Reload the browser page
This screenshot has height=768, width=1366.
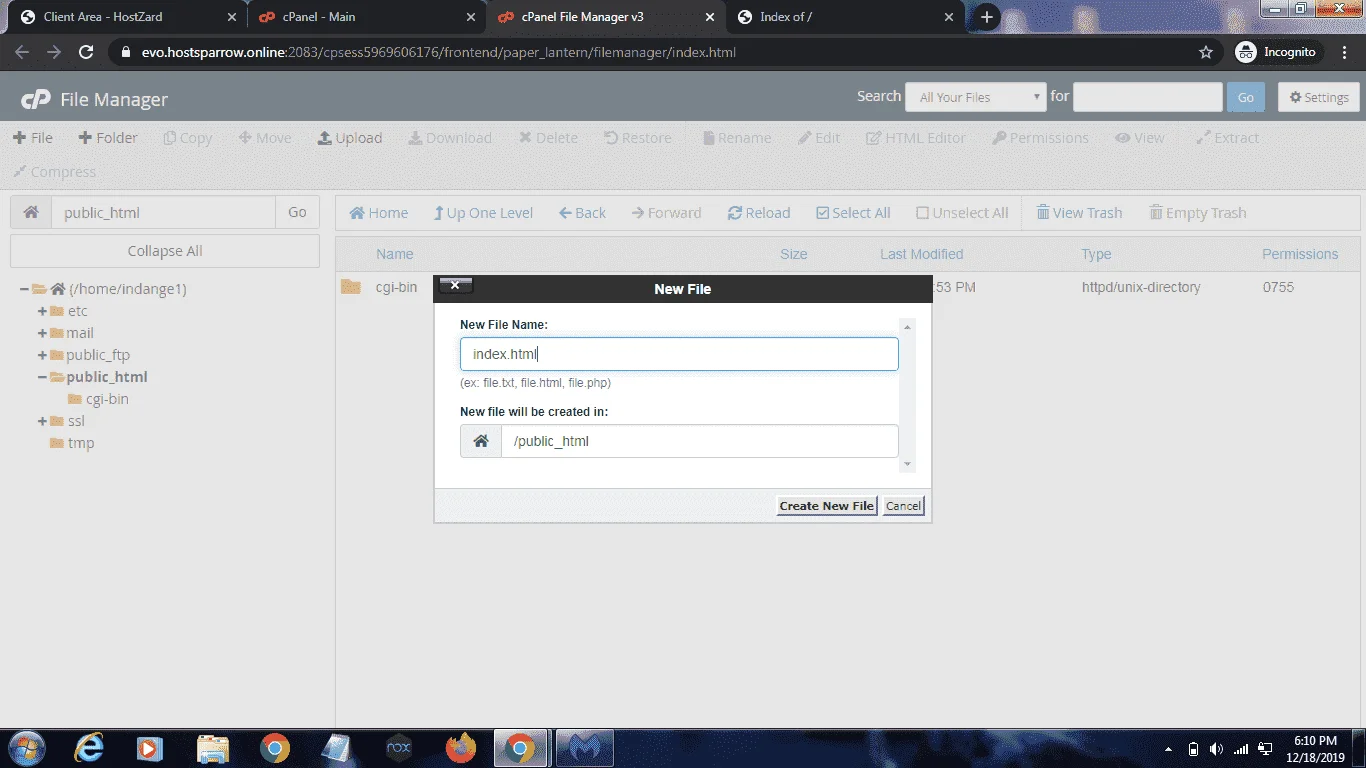(86, 52)
